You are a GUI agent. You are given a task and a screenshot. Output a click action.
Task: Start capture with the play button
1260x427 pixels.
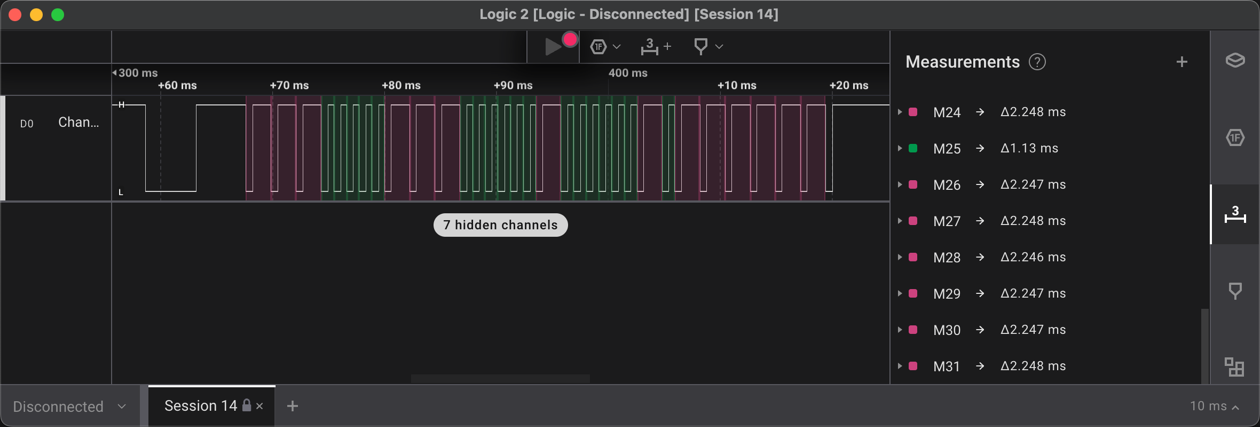coord(552,46)
